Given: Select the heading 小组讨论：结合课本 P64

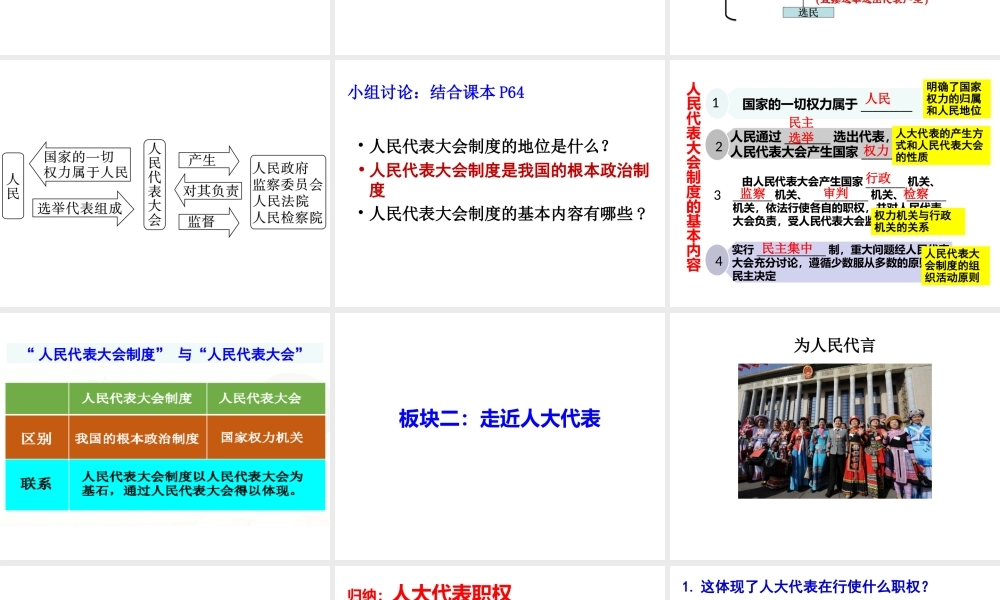Looking at the screenshot, I should tap(436, 92).
